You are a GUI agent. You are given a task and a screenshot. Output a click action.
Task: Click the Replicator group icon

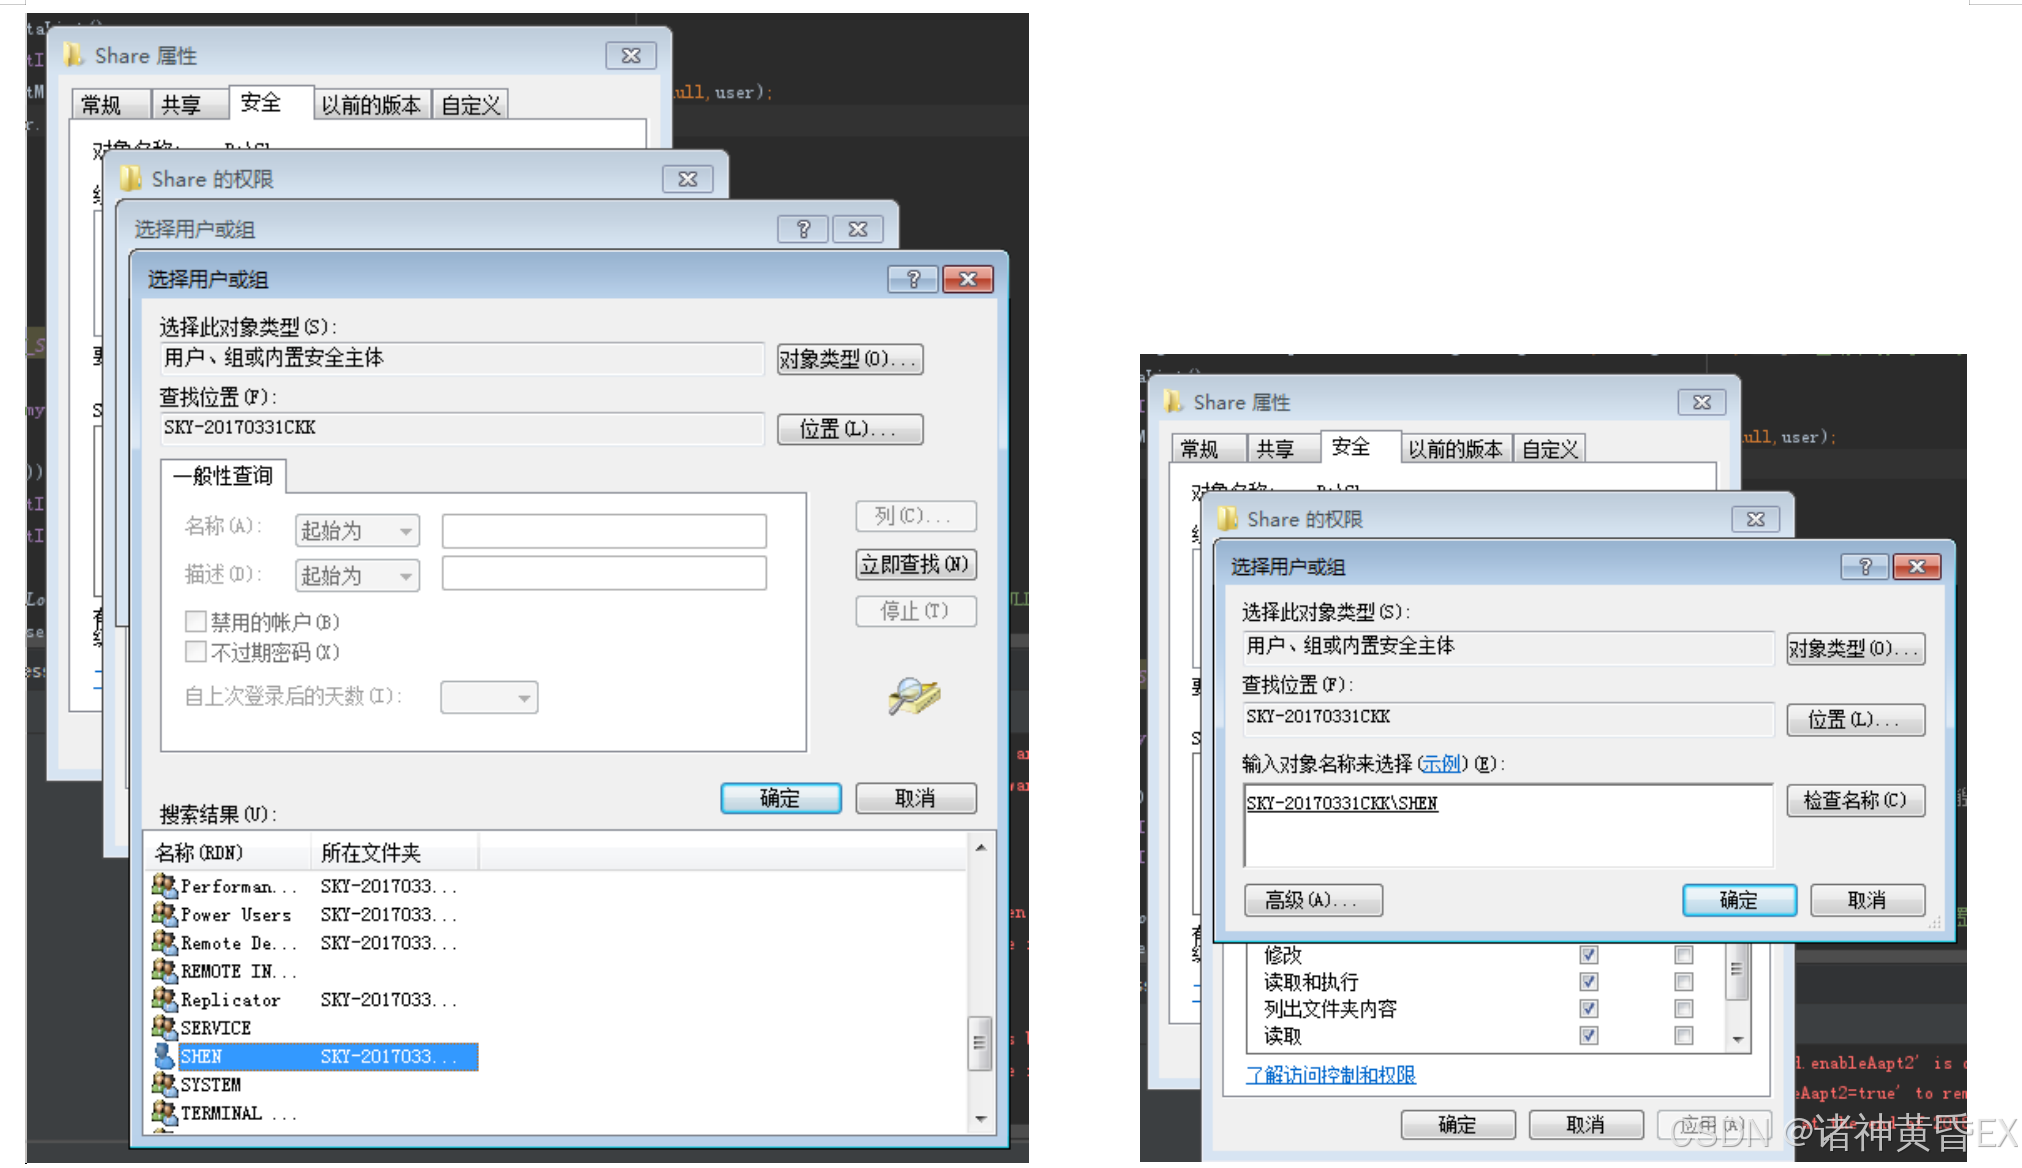[164, 999]
